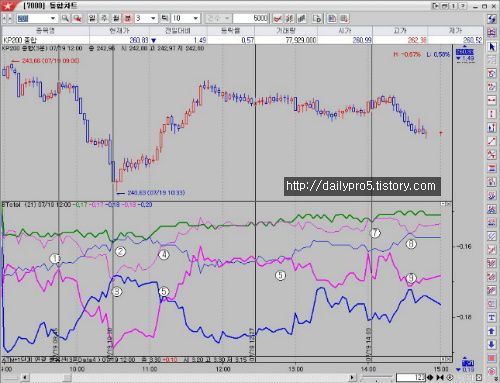500x383 pixels.
Task: Click the blue save-layout toolbar icon
Action: 332,18
